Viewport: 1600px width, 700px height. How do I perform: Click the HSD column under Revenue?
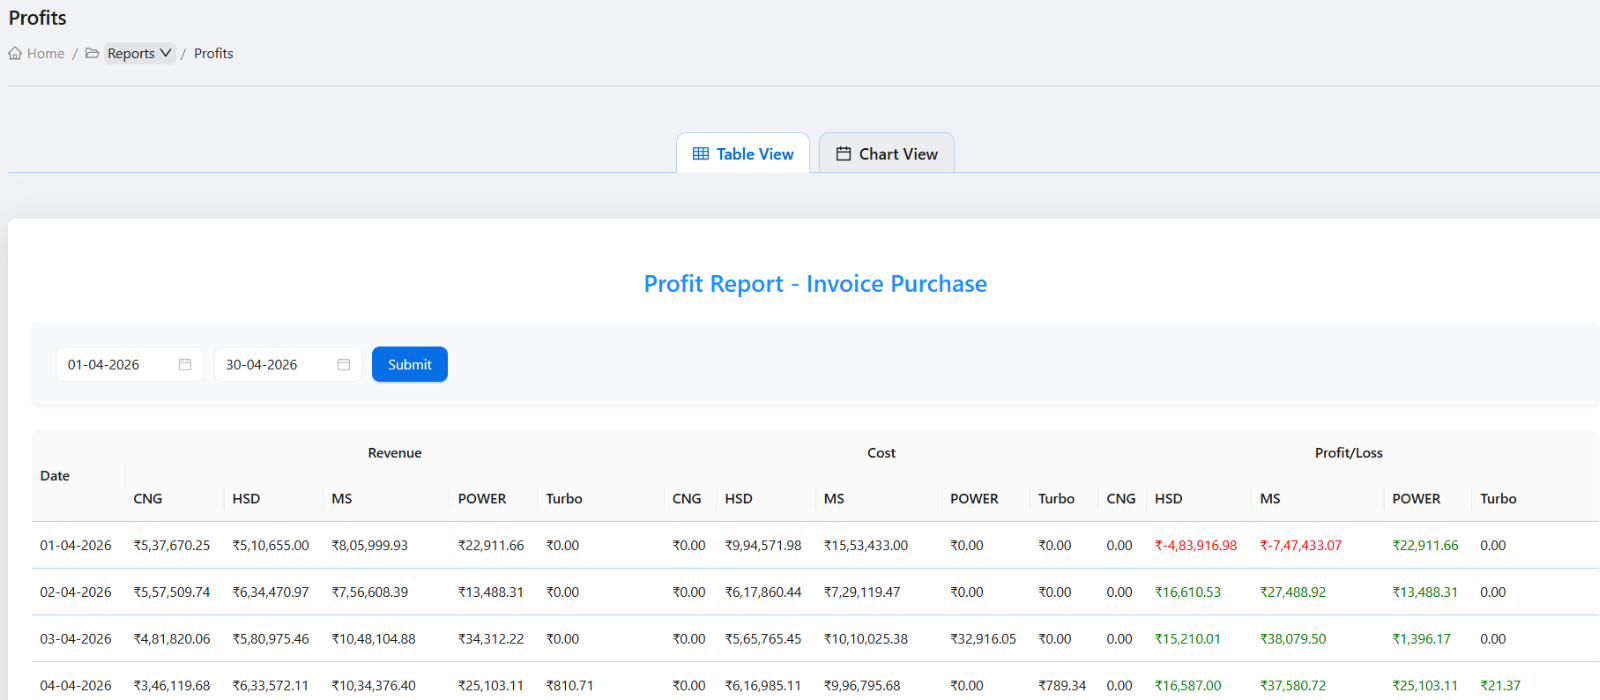(x=246, y=498)
